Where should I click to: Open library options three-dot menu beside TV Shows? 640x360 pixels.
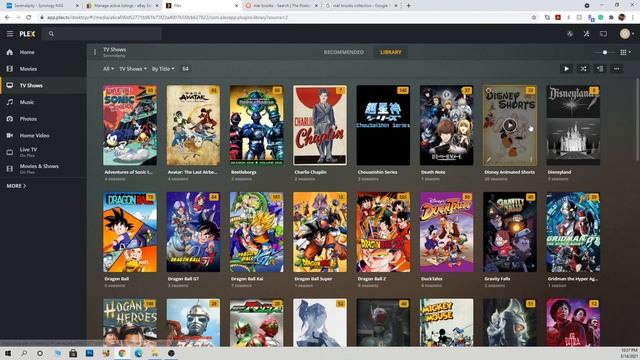pos(95,52)
